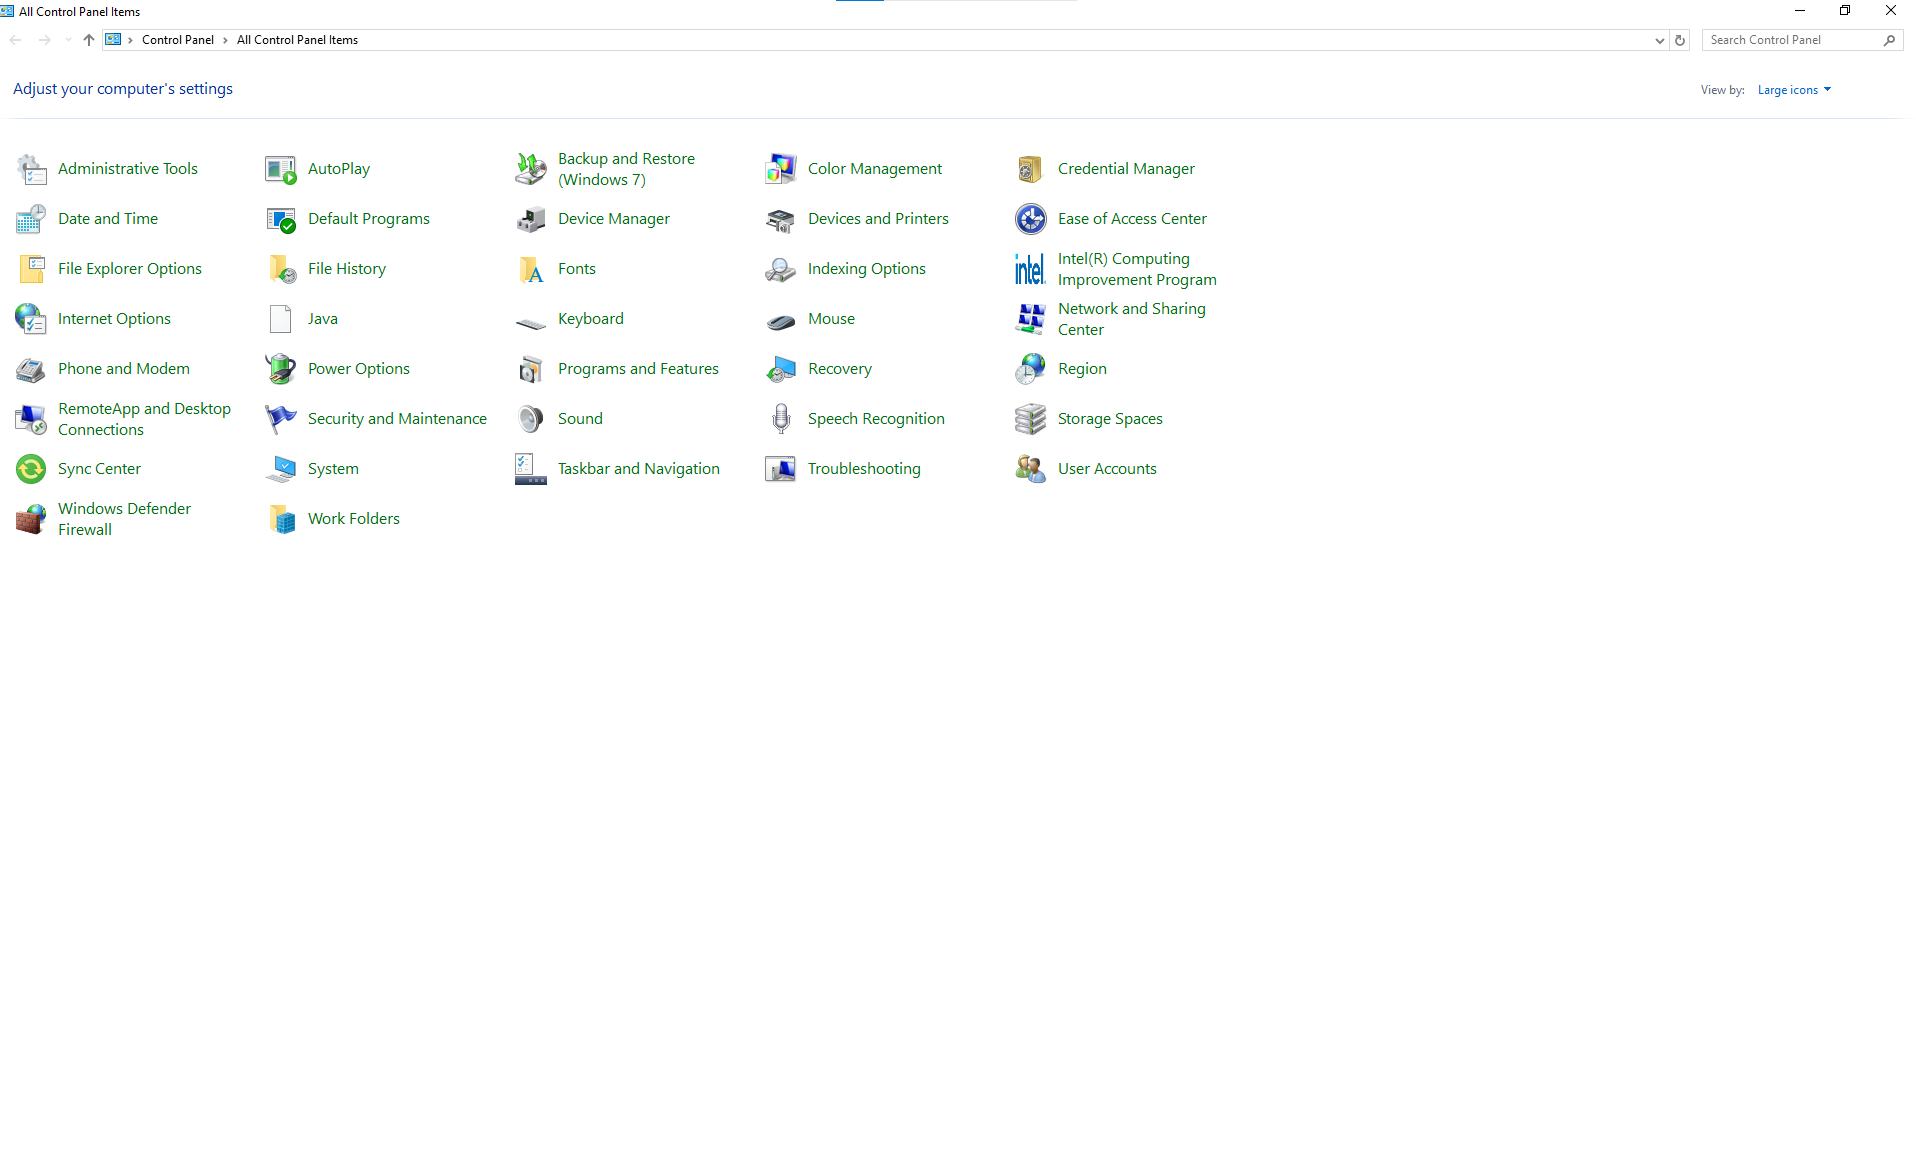Image resolution: width=1916 pixels, height=1160 pixels.
Task: Click the title bar Control Panel icon
Action: [x=8, y=12]
